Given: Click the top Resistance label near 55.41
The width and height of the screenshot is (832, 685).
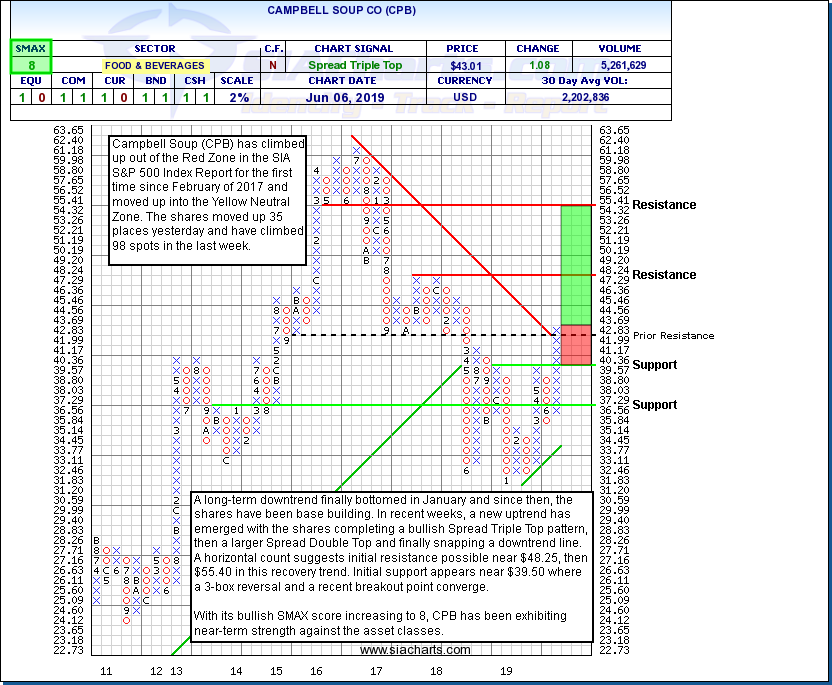Looking at the screenshot, I should (x=664, y=205).
